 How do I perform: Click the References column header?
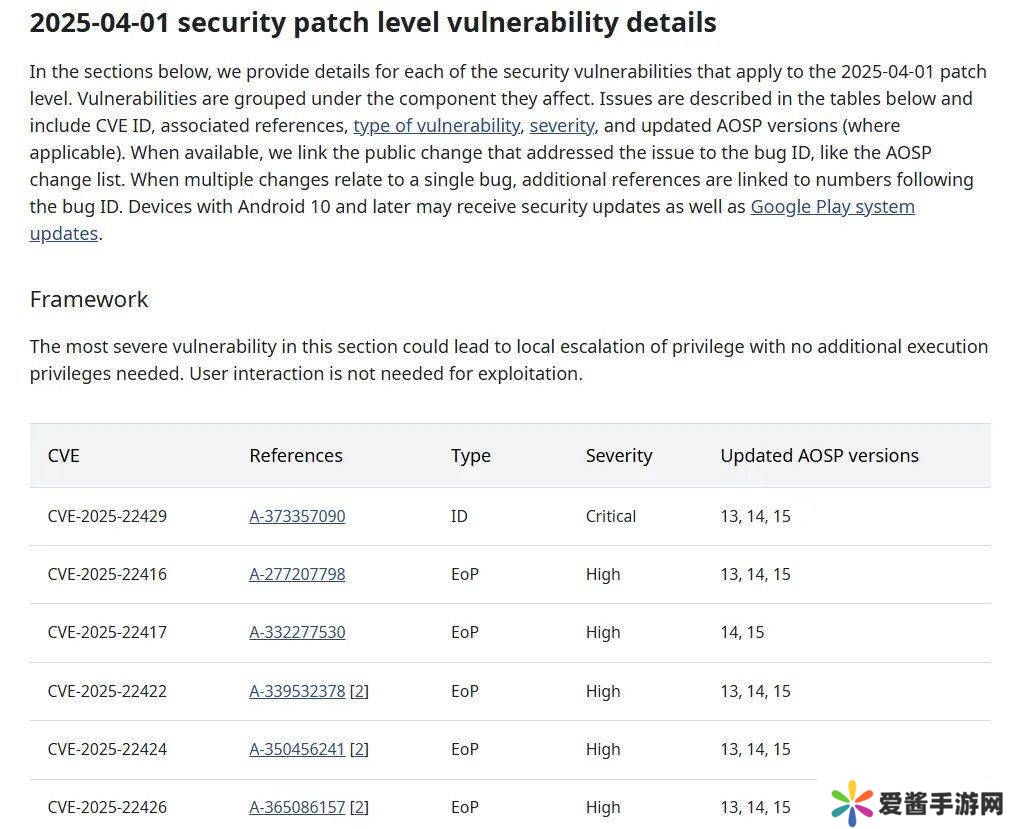[295, 456]
